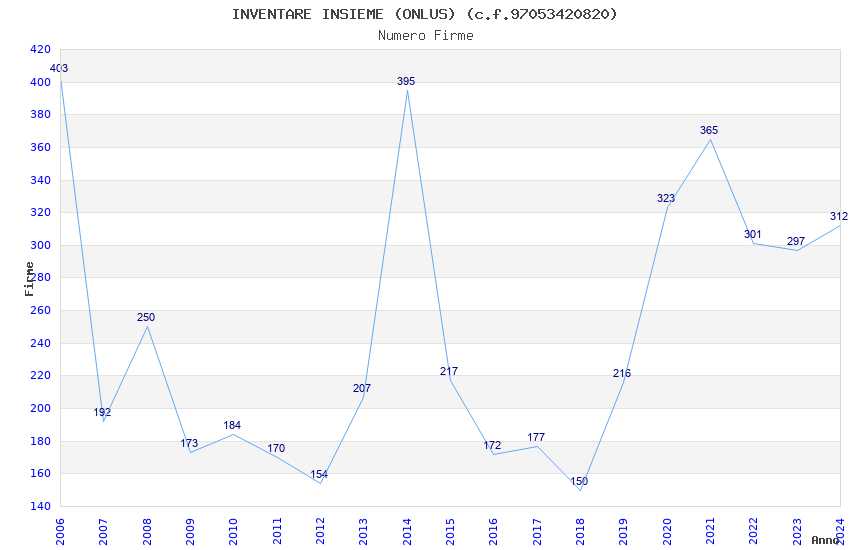This screenshot has height=550, width=850.
Task: Select data label 403 for 2006
Action: 59,68
